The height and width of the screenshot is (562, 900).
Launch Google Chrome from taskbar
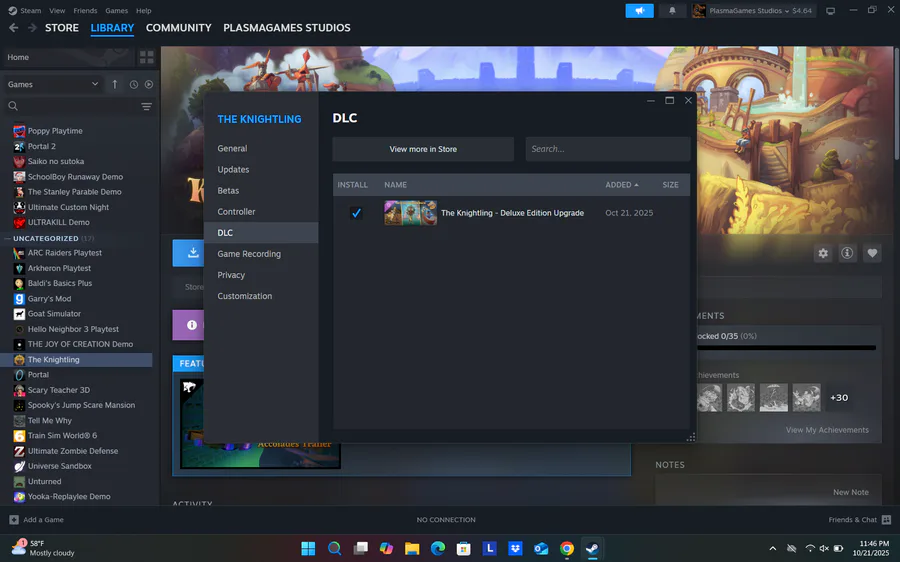tap(567, 548)
